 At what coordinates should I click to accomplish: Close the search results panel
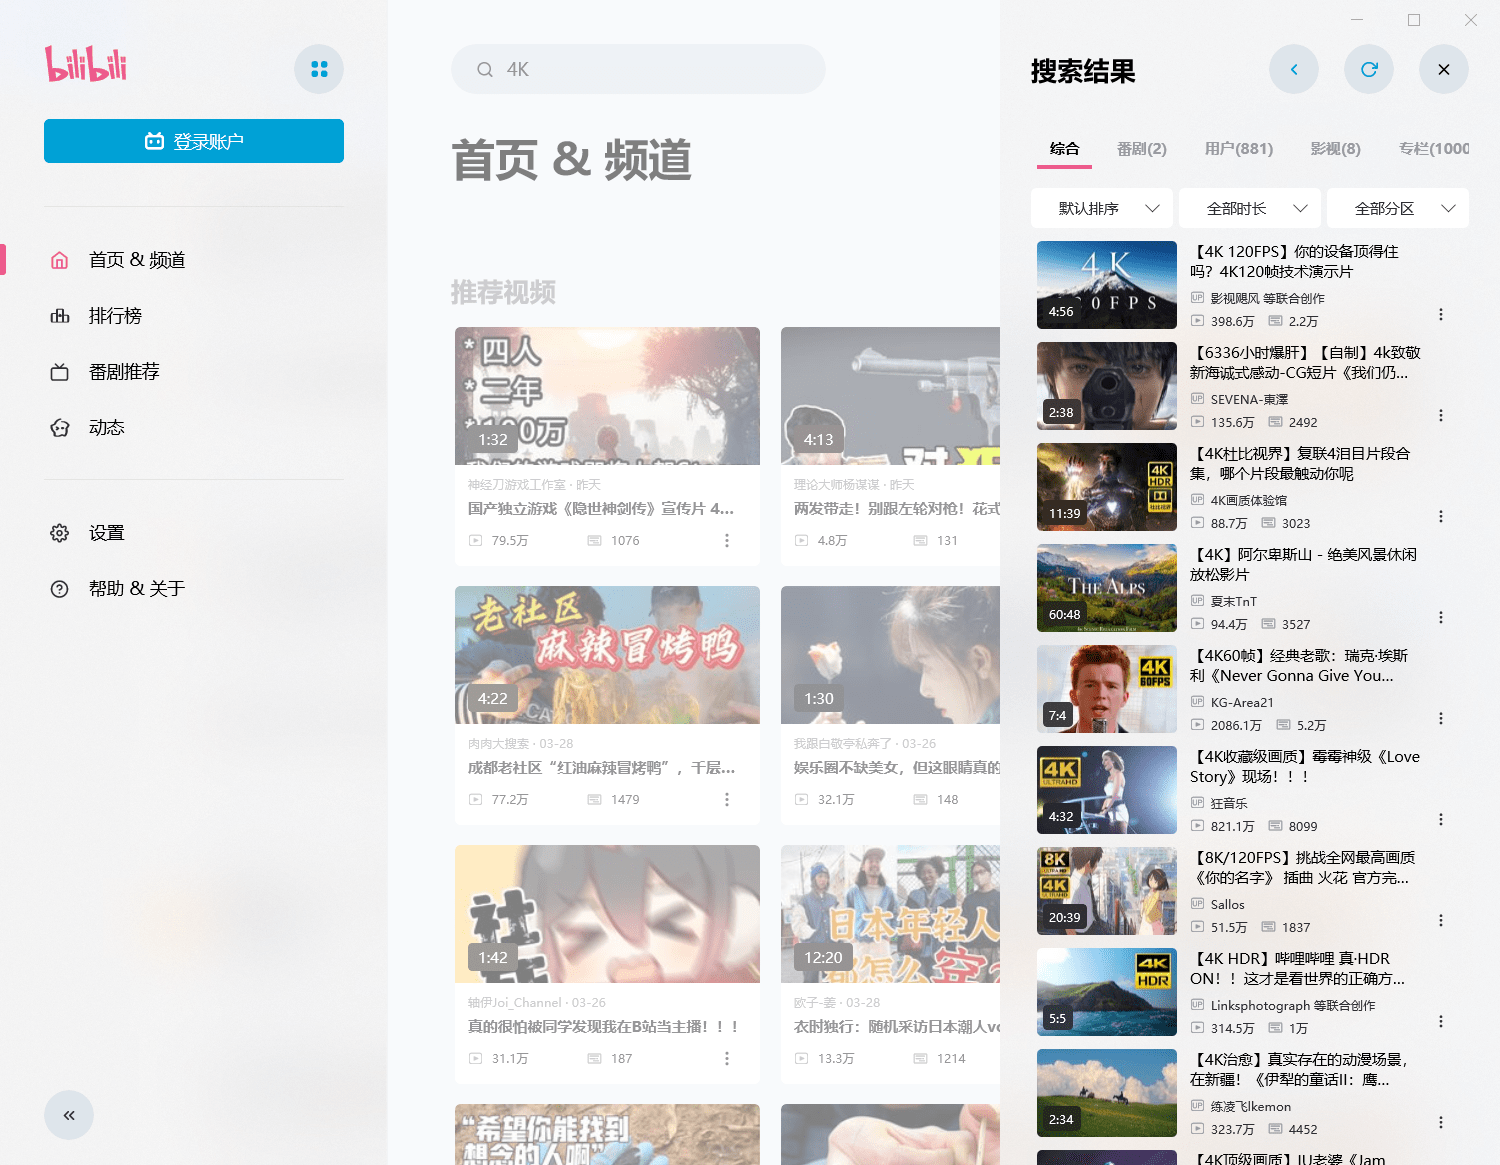coord(1444,69)
